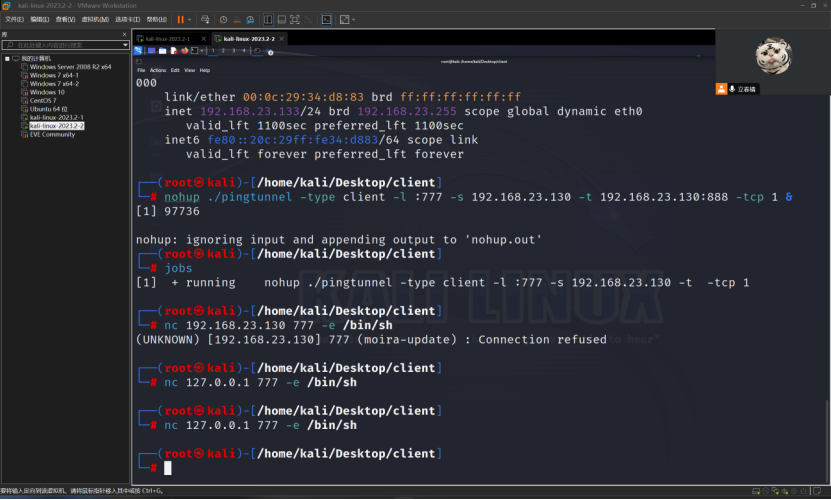
Task: Switch to Kali workspace 3
Action: click(233, 51)
